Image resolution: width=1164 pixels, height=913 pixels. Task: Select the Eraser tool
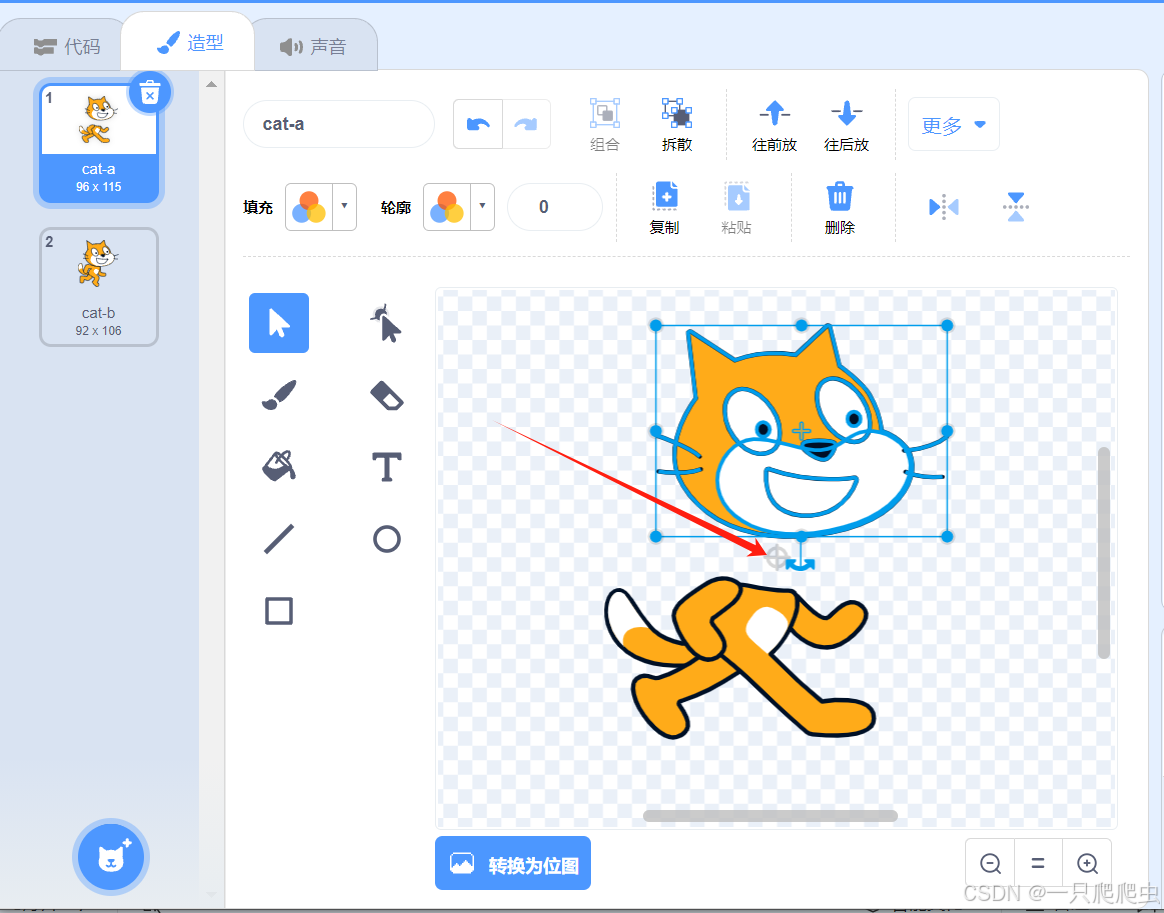(387, 395)
